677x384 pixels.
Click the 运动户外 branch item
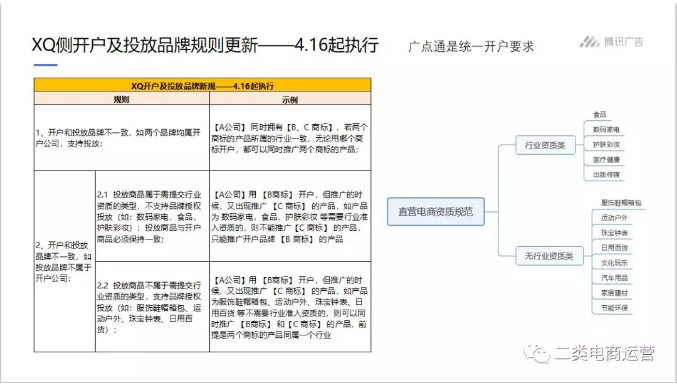point(614,218)
